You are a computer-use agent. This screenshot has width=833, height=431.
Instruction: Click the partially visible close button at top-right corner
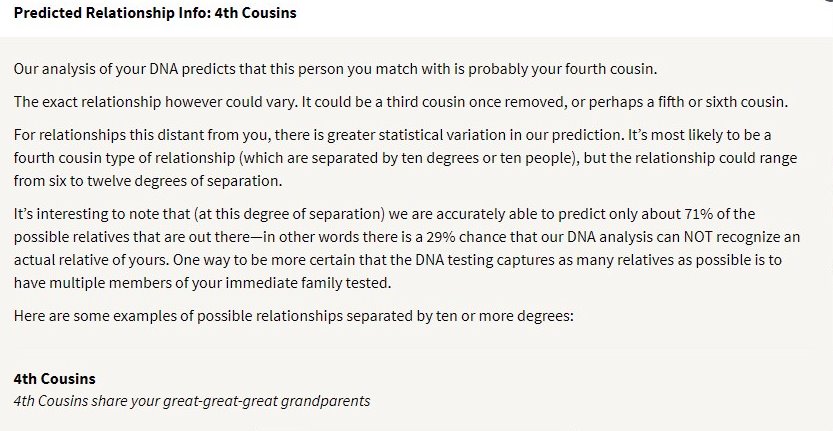click(827, 2)
